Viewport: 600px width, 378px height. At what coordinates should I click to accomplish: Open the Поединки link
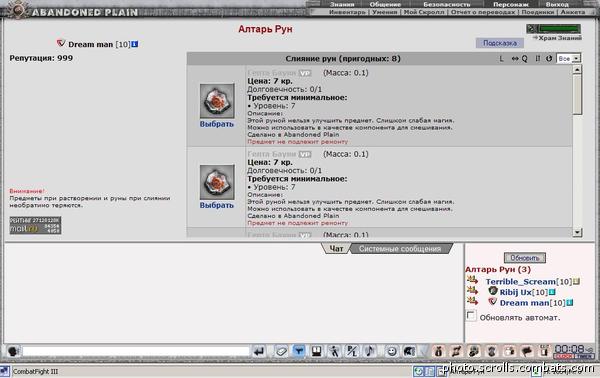537,12
